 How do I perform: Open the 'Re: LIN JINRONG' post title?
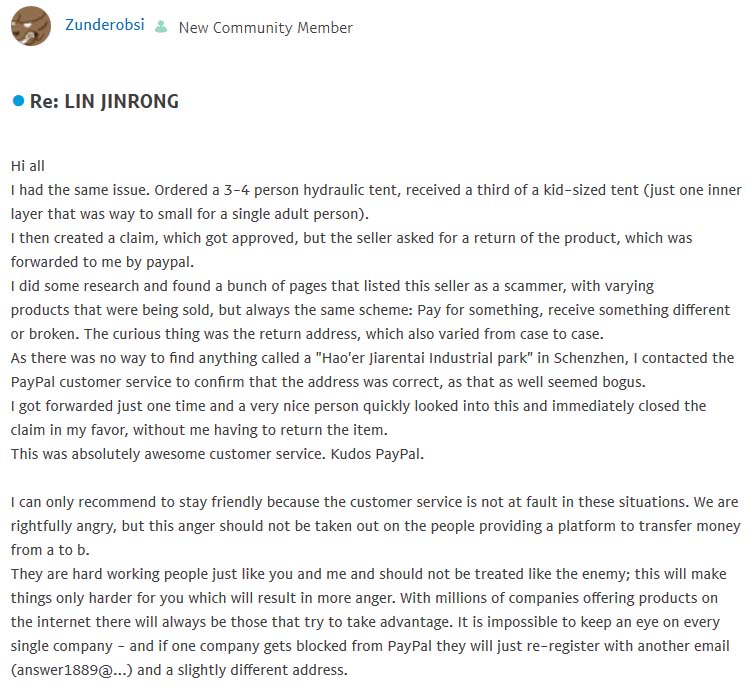[x=104, y=102]
